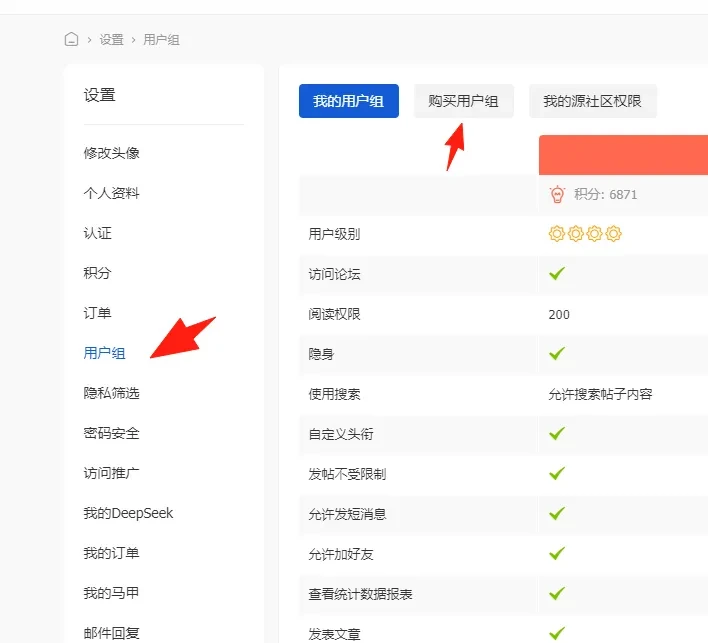Switch to the 购买用户组 tab
Image resolution: width=708 pixels, height=643 pixels.
(463, 101)
